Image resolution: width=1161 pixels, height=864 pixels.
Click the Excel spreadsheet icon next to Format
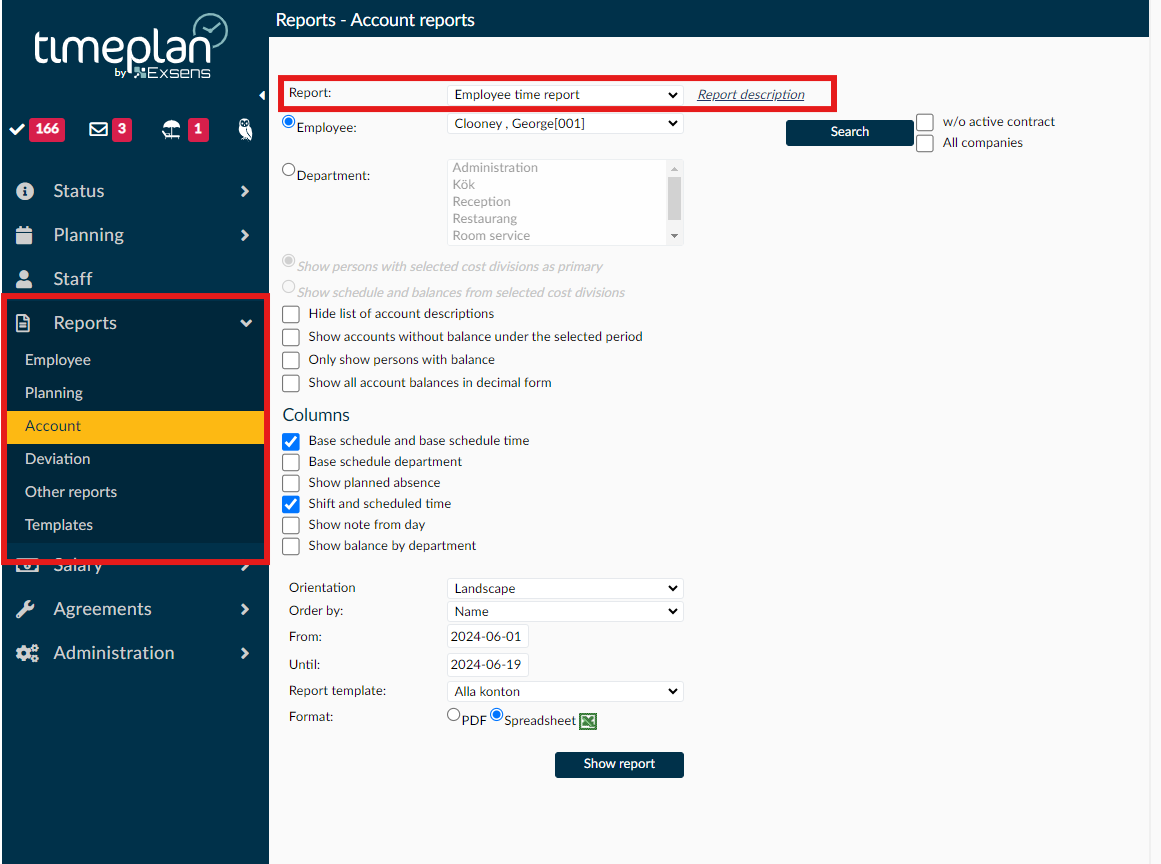(x=588, y=720)
